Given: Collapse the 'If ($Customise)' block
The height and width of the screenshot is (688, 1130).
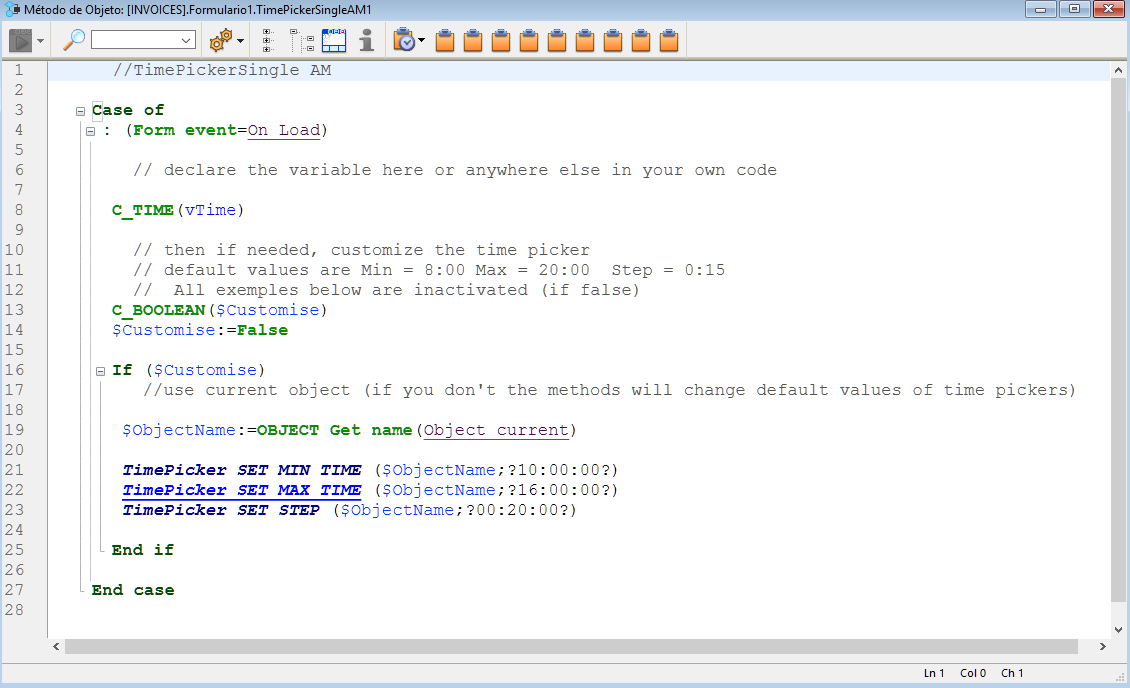Looking at the screenshot, I should pos(100,371).
